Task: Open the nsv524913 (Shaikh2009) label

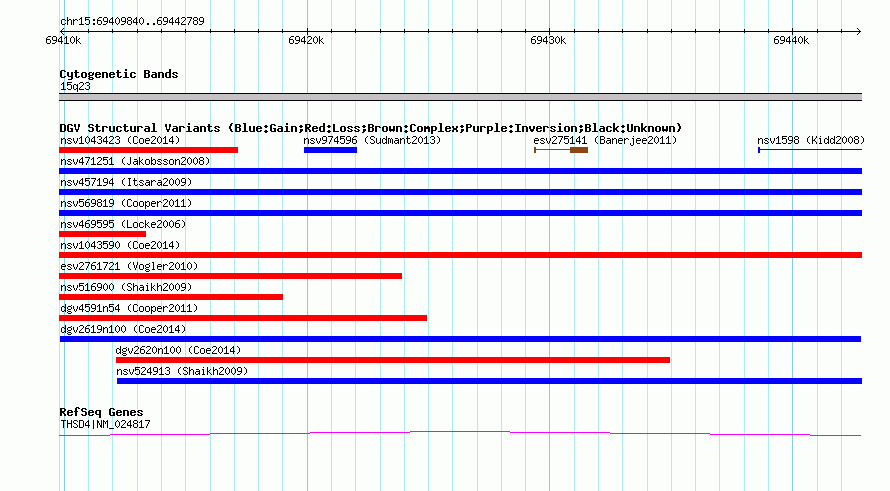Action: coord(182,371)
